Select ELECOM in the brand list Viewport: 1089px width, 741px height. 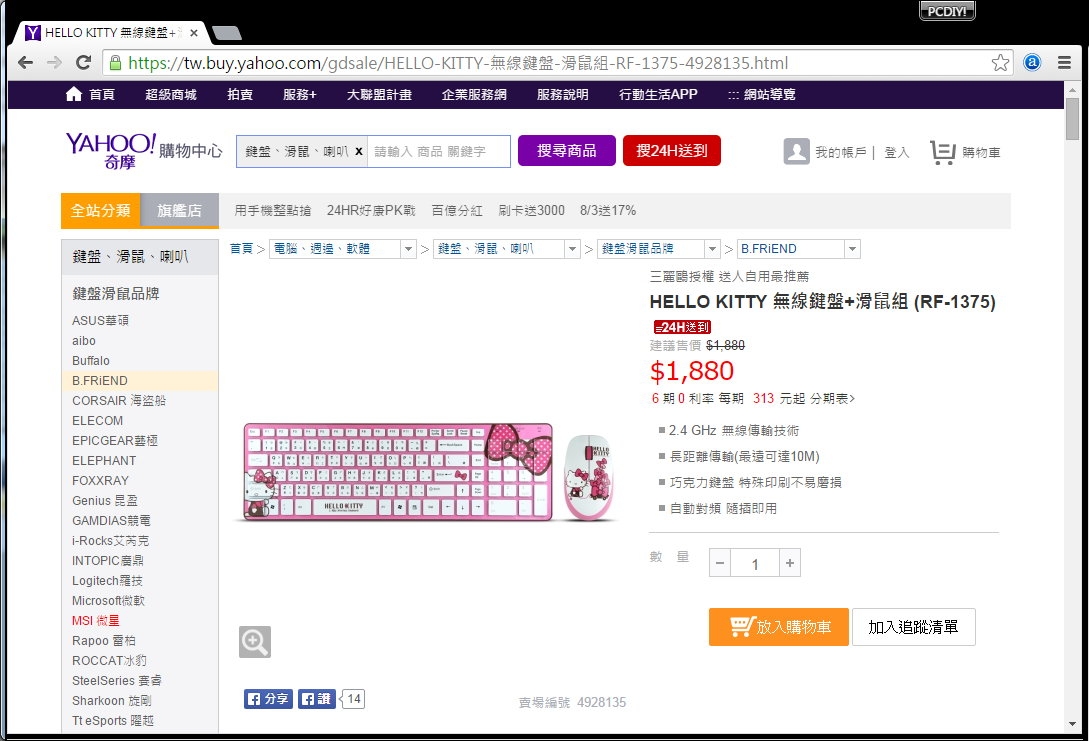click(97, 421)
